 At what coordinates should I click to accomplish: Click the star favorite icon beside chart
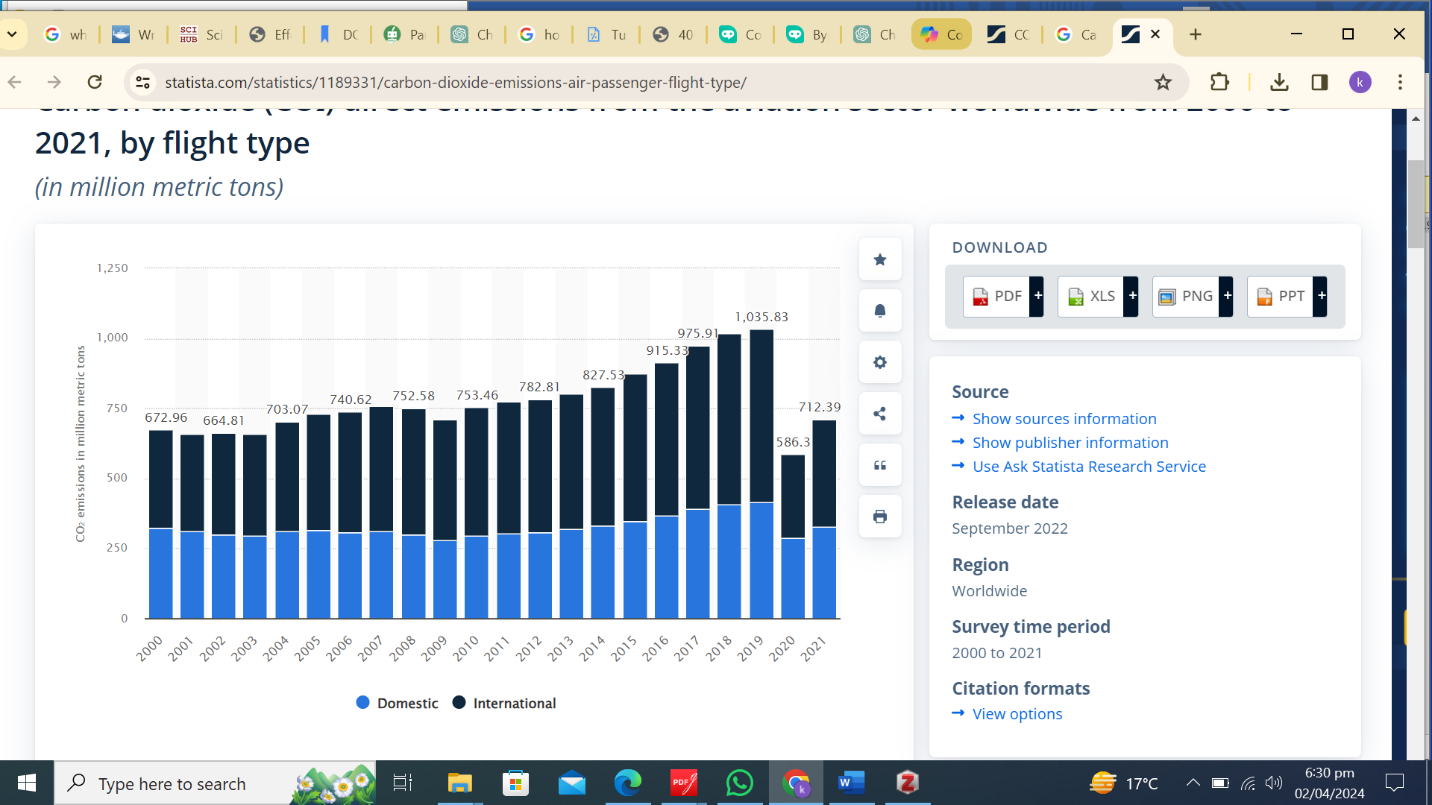click(x=880, y=260)
